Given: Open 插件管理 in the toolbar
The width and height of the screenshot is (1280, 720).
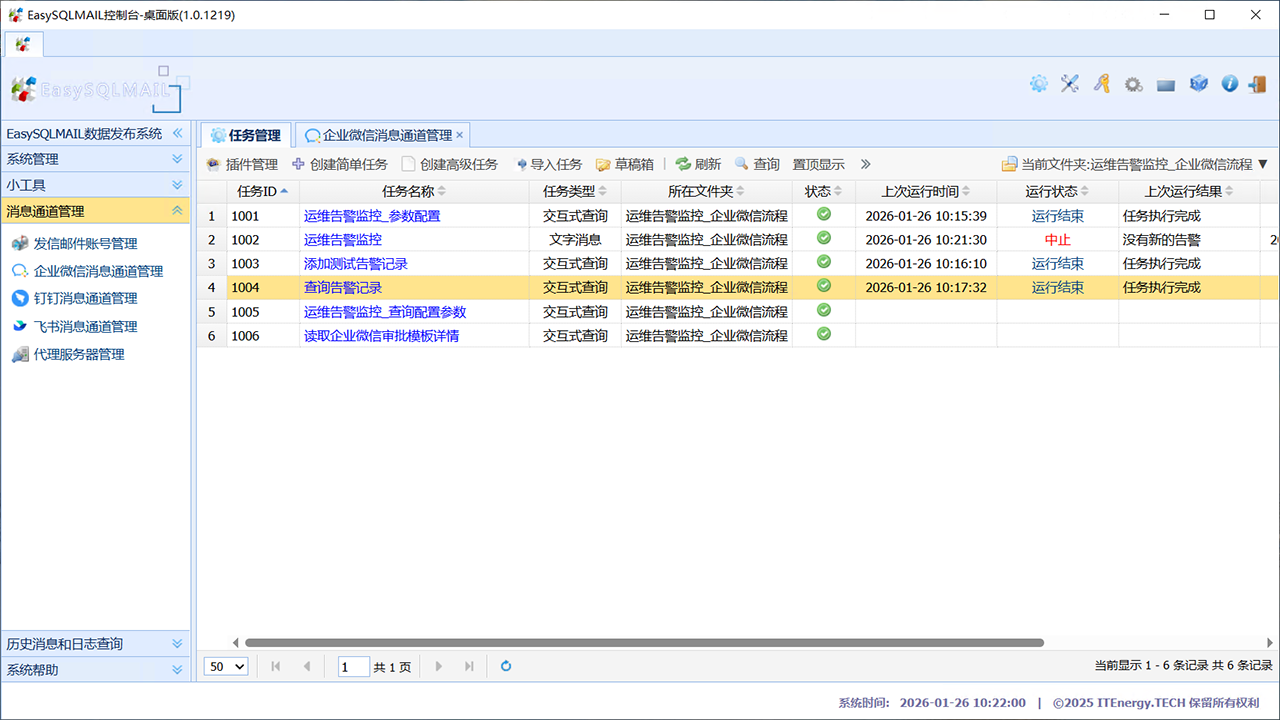Looking at the screenshot, I should coord(242,164).
